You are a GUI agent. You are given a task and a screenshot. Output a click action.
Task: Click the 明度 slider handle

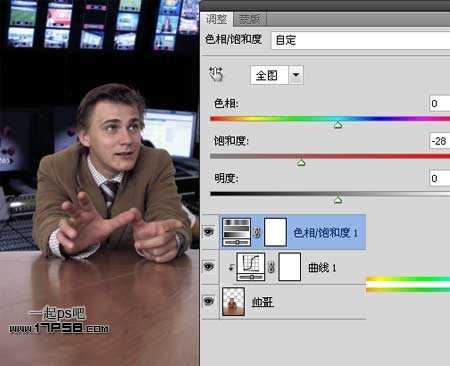click(338, 200)
